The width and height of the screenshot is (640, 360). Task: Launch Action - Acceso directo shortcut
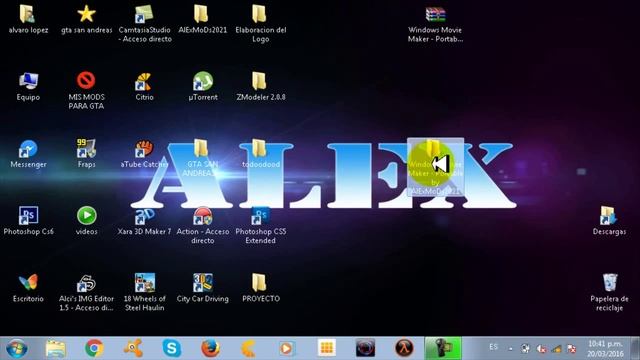point(203,225)
